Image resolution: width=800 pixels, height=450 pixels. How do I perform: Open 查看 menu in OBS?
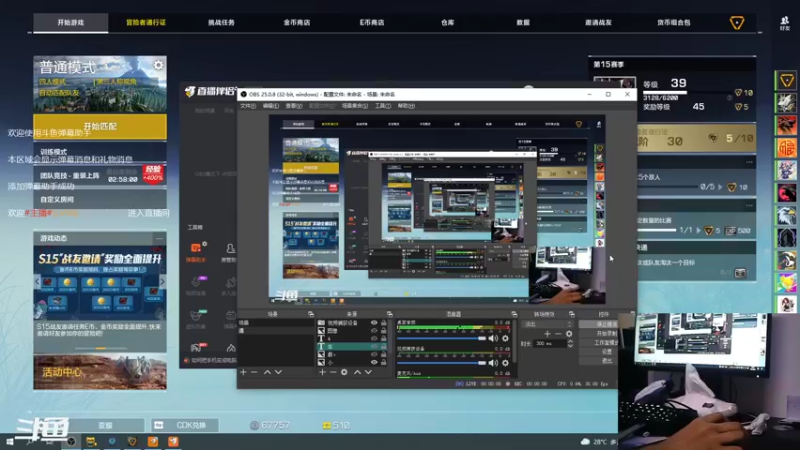pos(293,106)
